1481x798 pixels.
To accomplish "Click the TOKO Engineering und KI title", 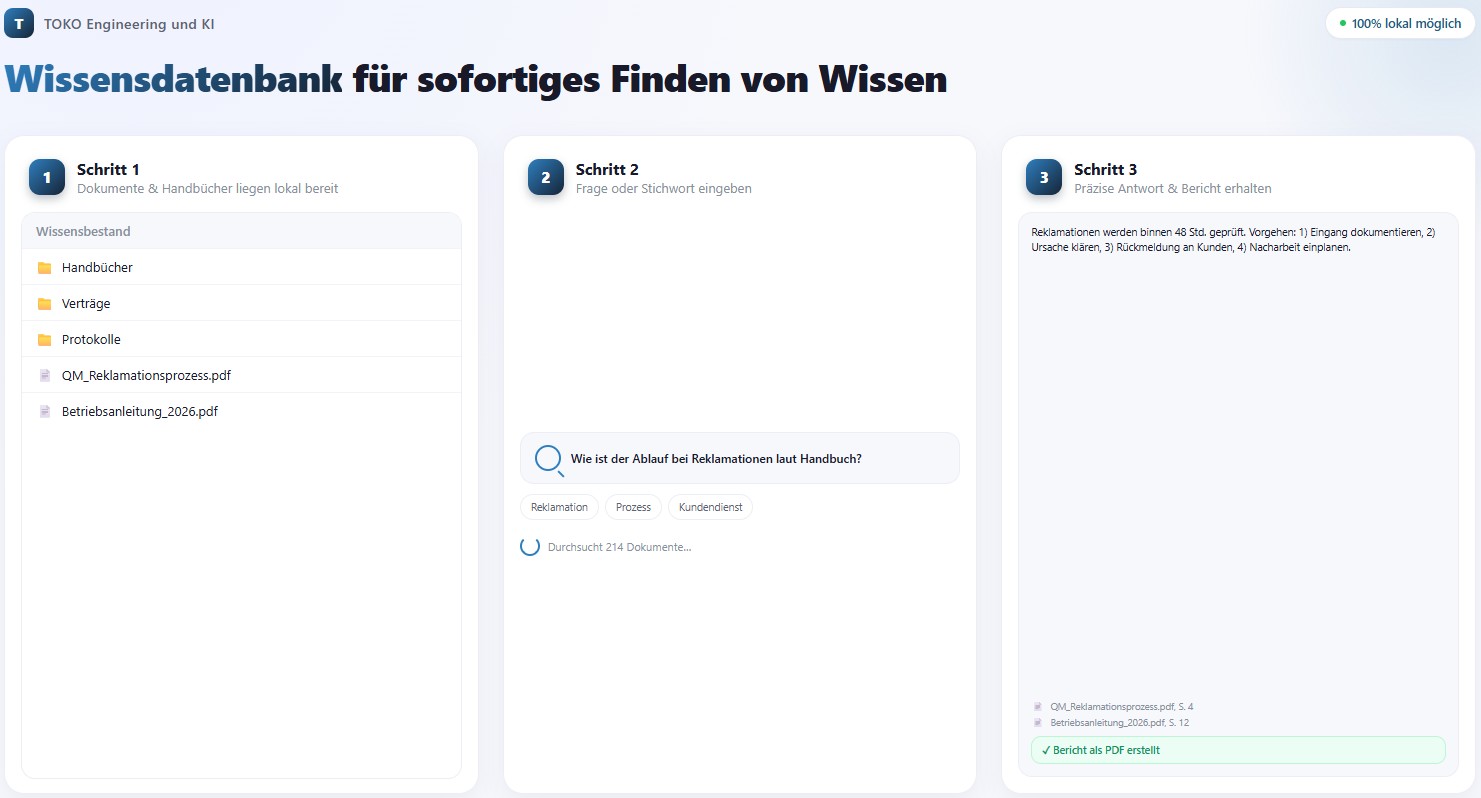I will pos(129,24).
